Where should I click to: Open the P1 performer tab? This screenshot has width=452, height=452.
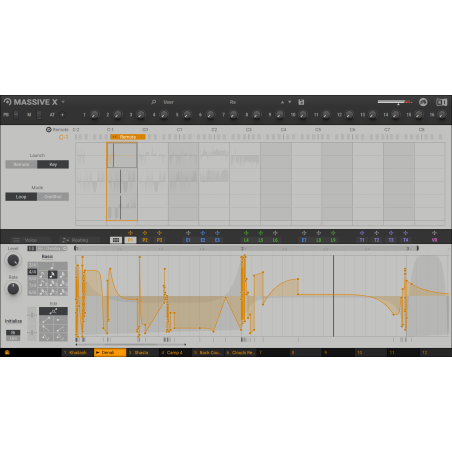(130, 240)
